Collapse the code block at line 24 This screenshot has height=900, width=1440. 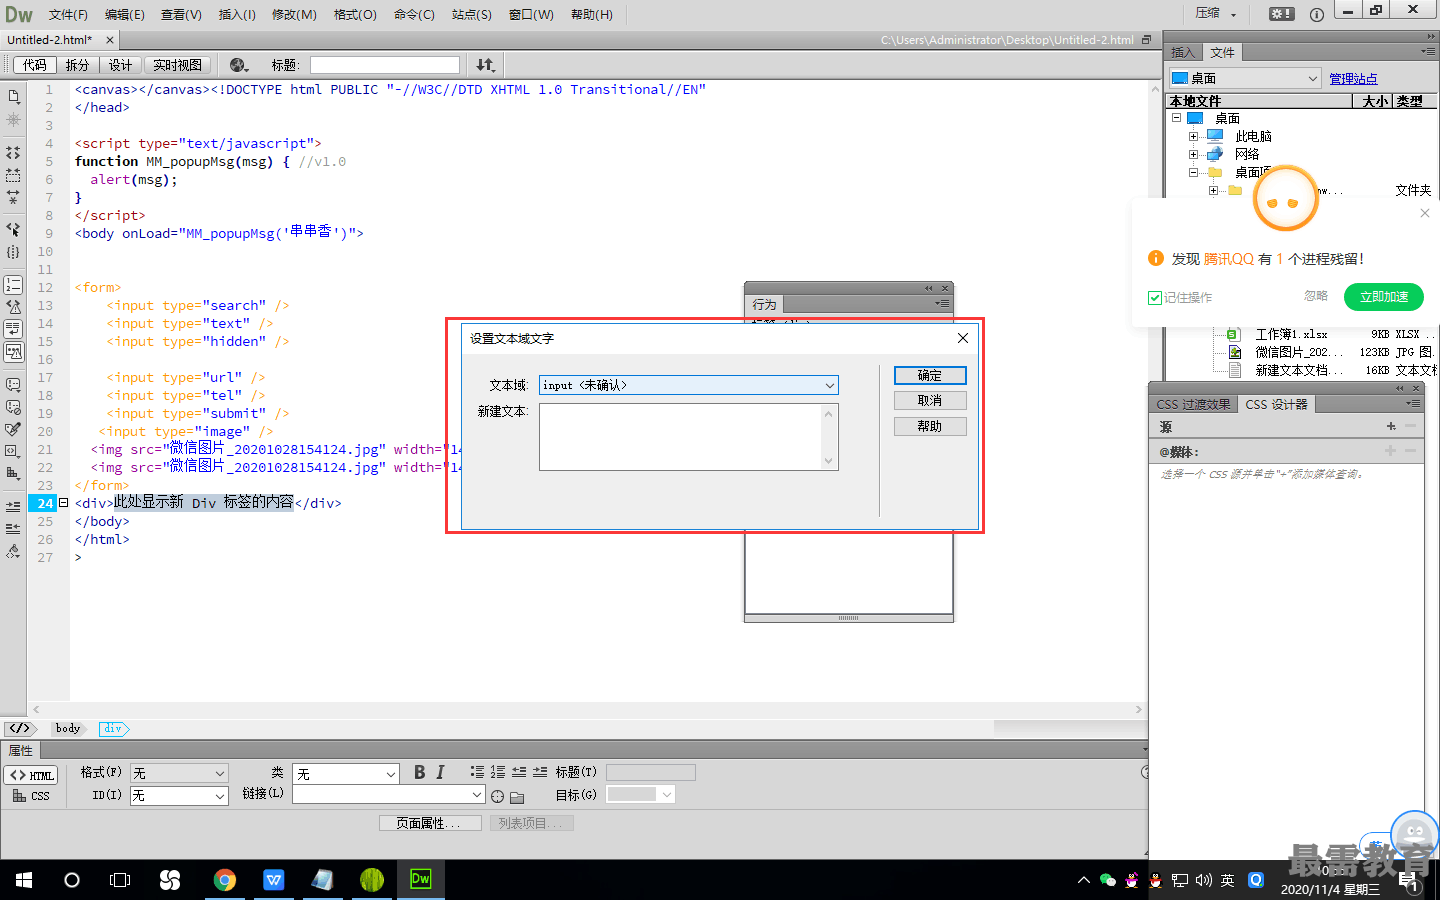(x=64, y=503)
